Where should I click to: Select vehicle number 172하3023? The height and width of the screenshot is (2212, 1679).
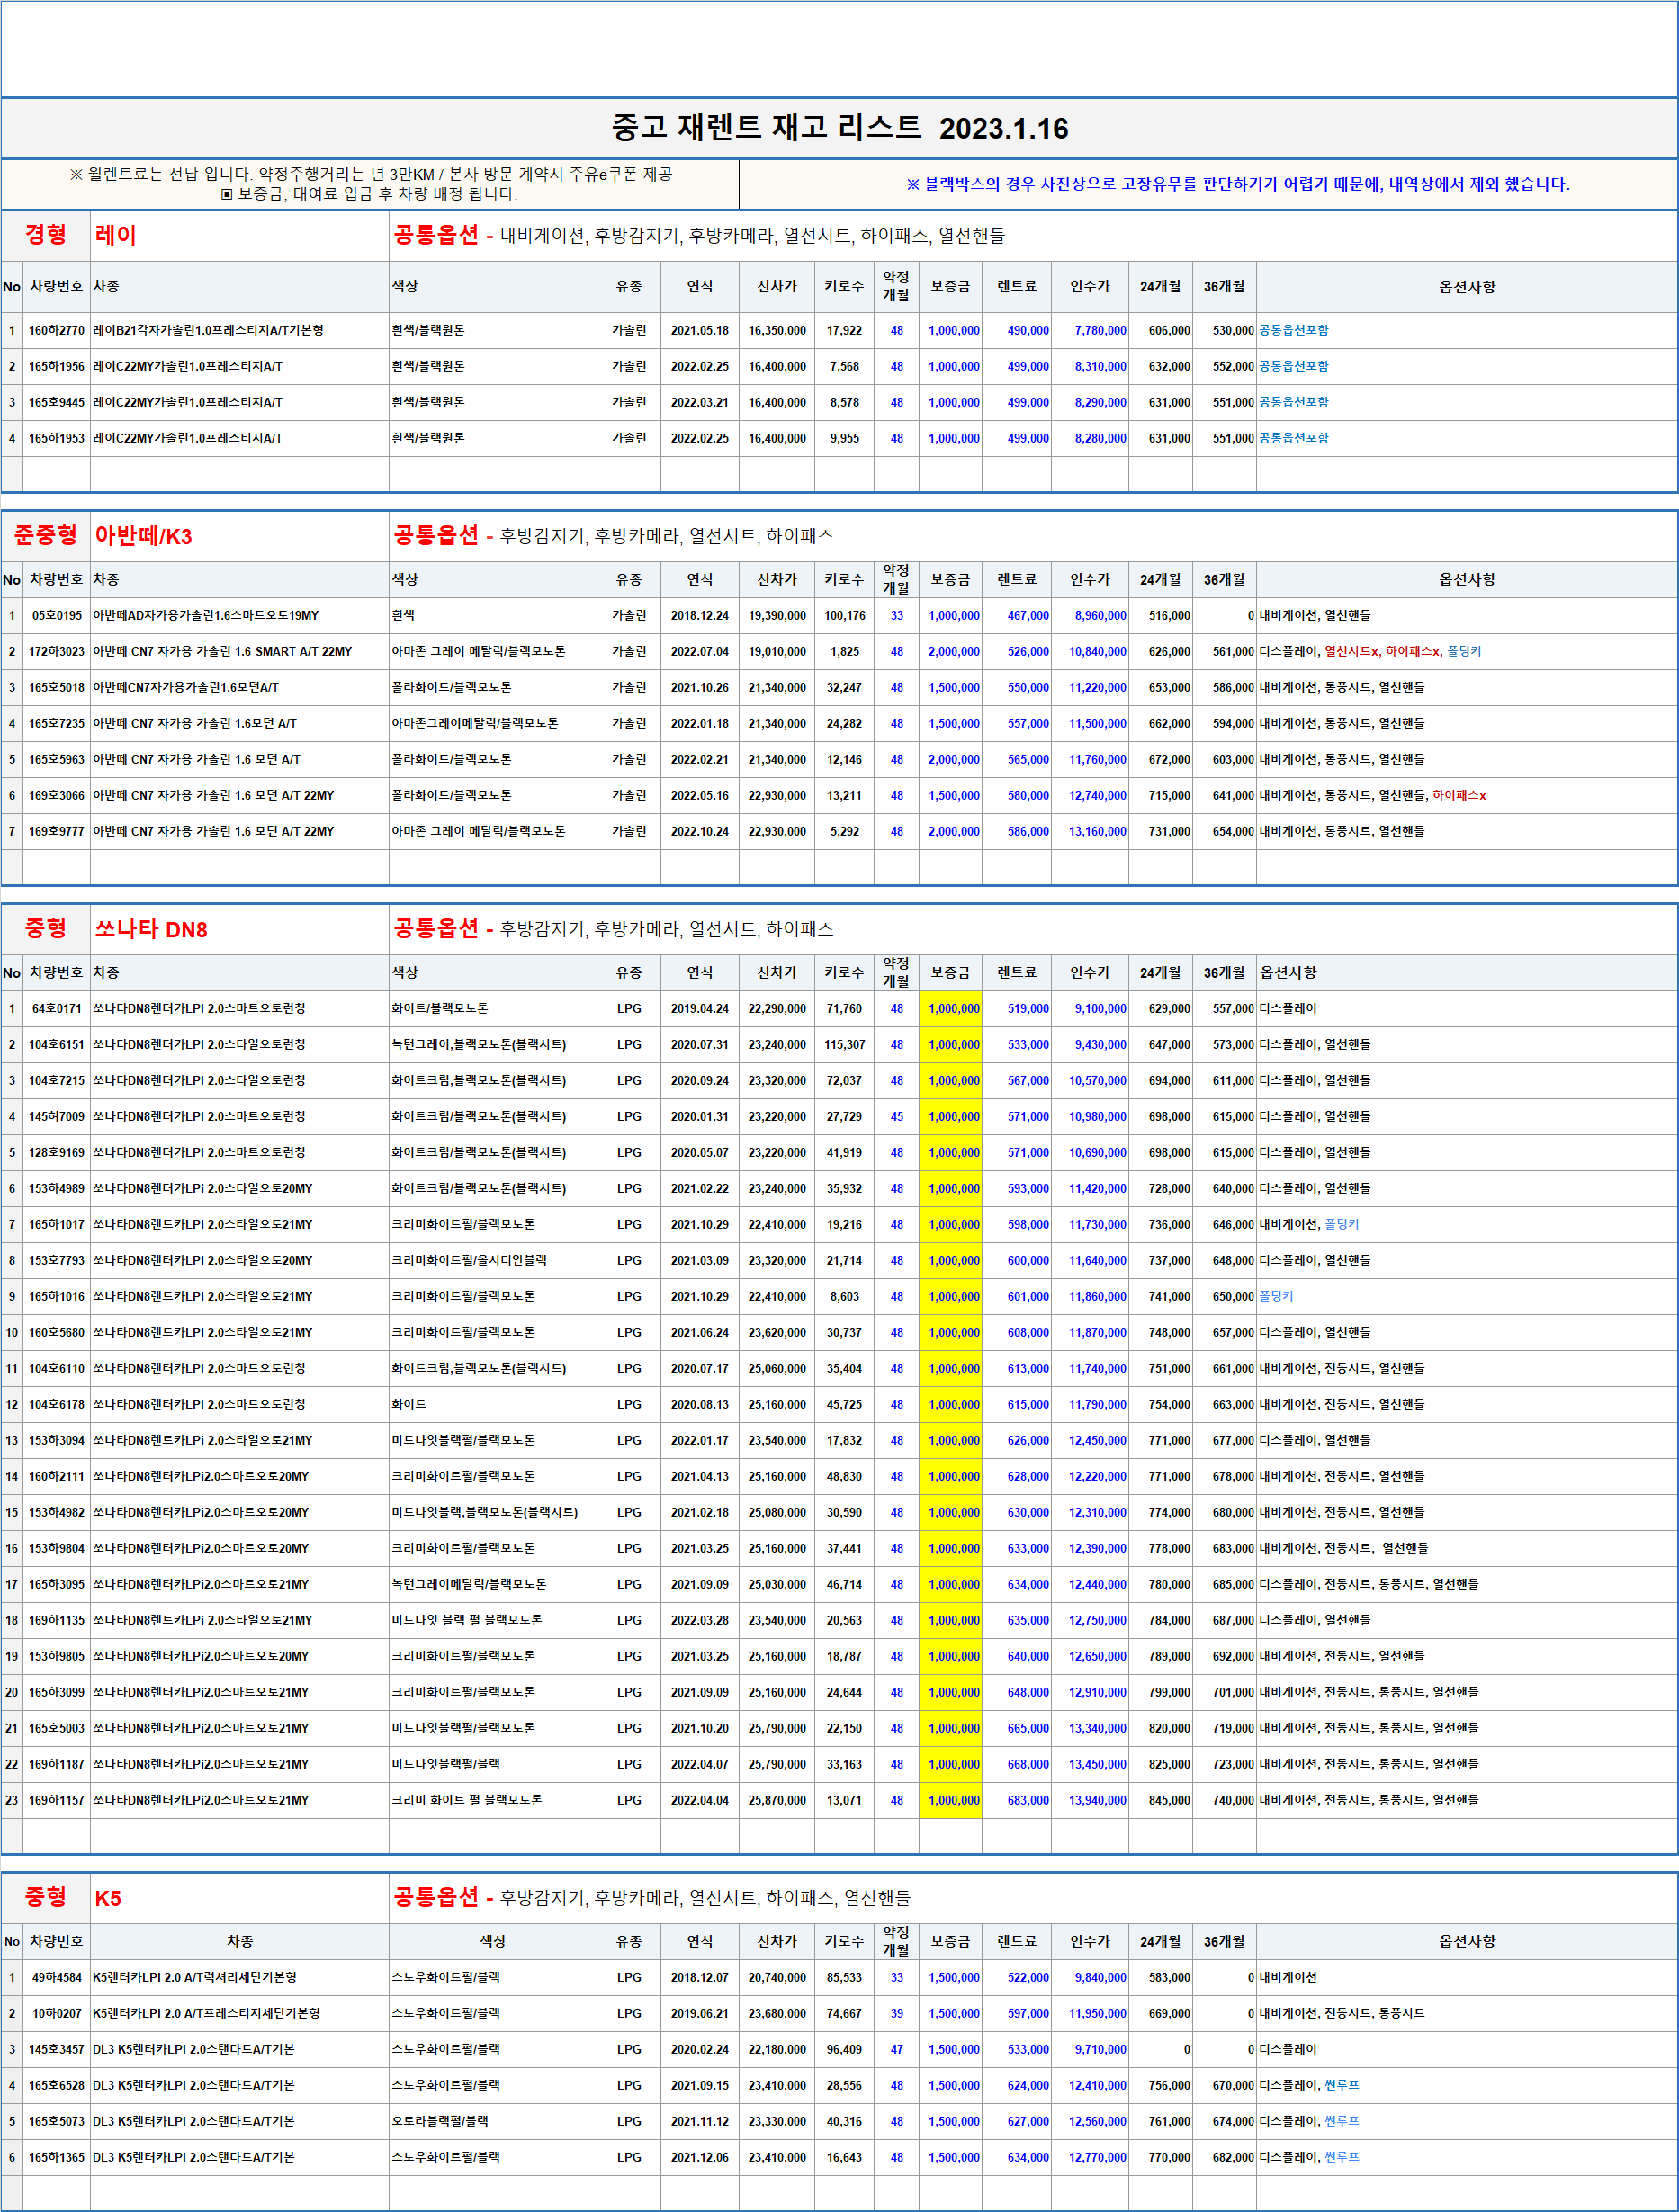point(57,651)
